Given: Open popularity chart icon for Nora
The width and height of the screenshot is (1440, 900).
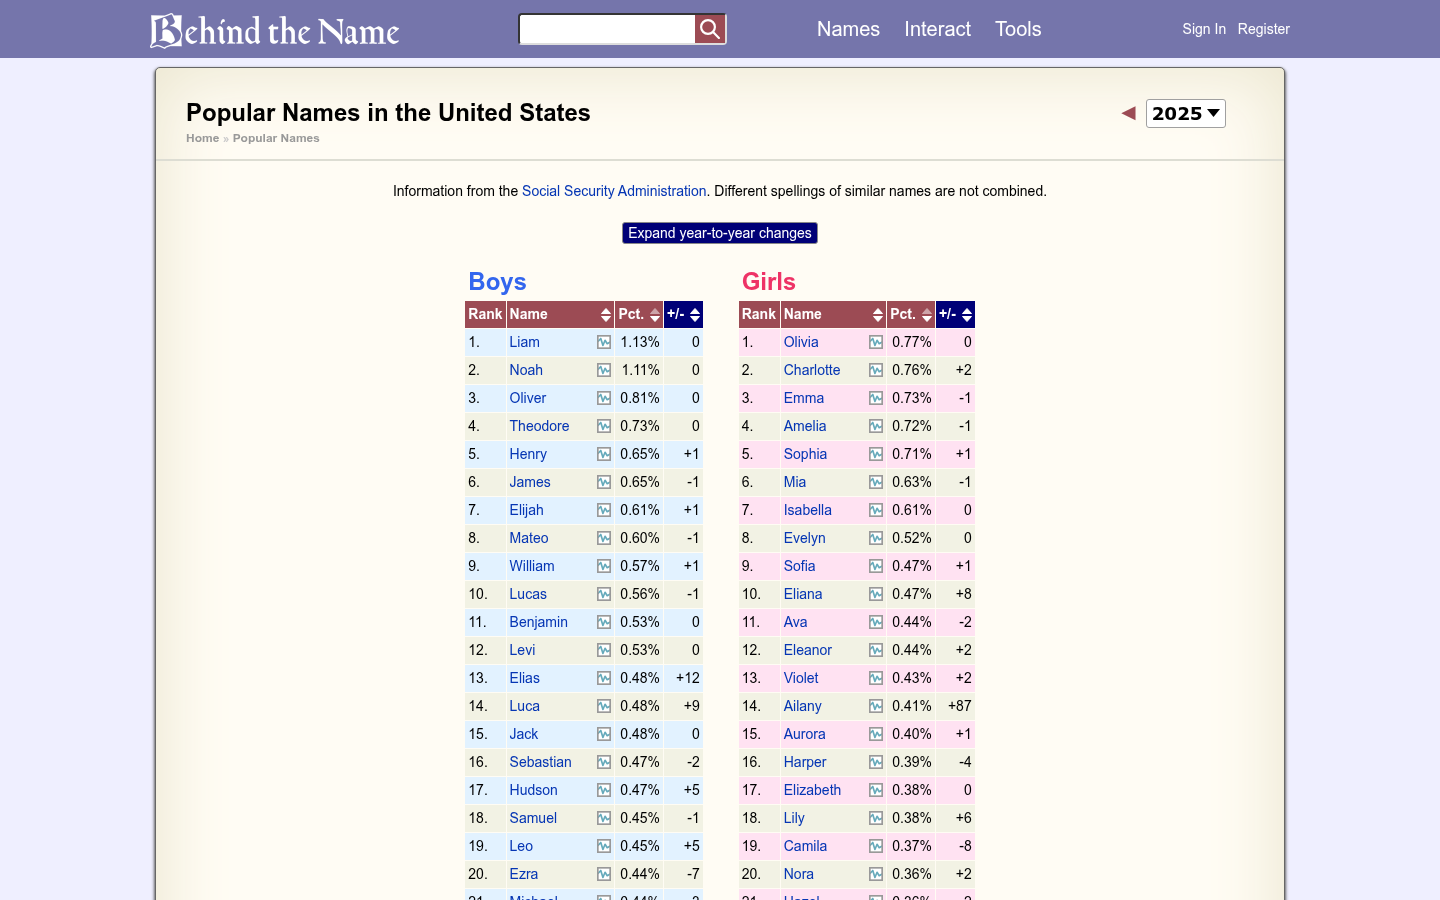Looking at the screenshot, I should click(876, 874).
